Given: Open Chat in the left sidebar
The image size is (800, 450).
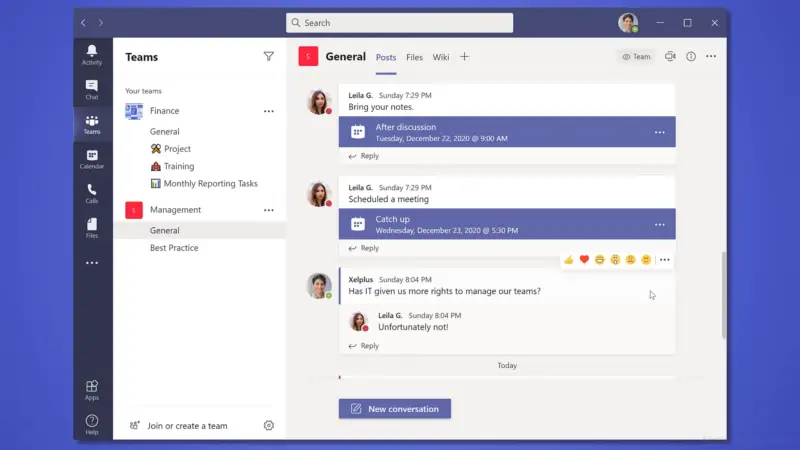Looking at the screenshot, I should [92, 90].
